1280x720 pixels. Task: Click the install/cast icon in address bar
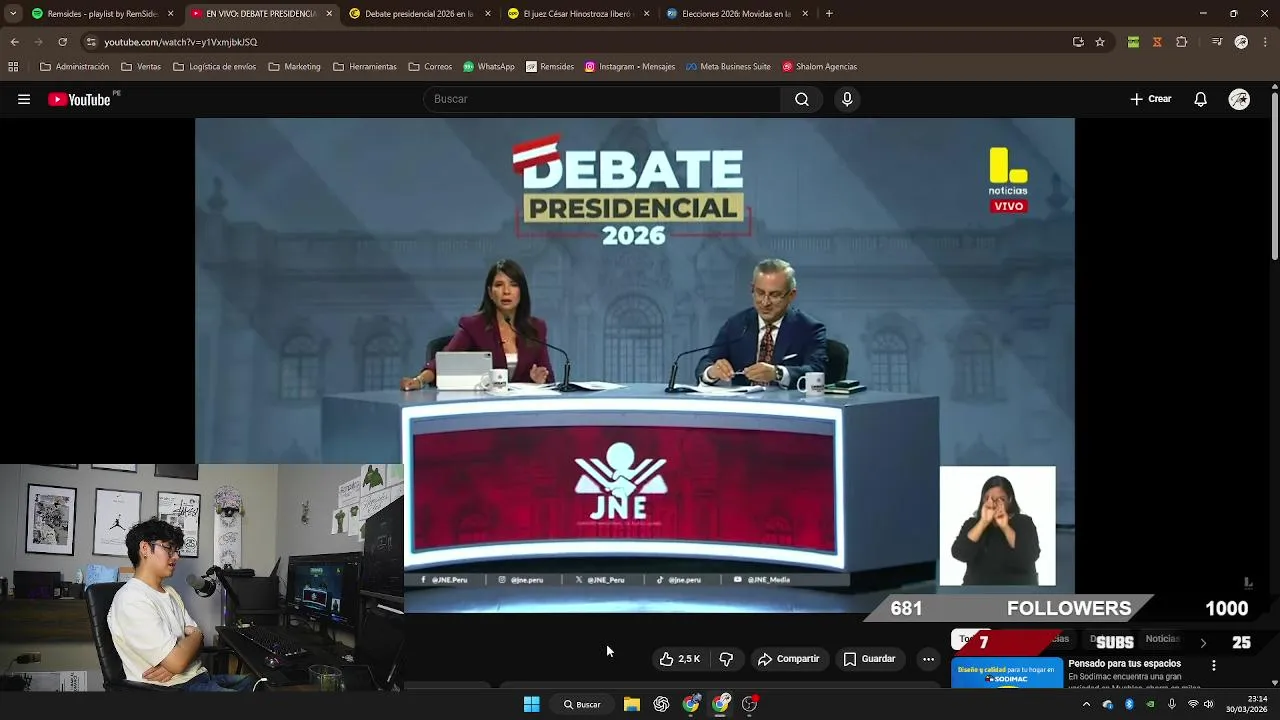[x=1078, y=42]
